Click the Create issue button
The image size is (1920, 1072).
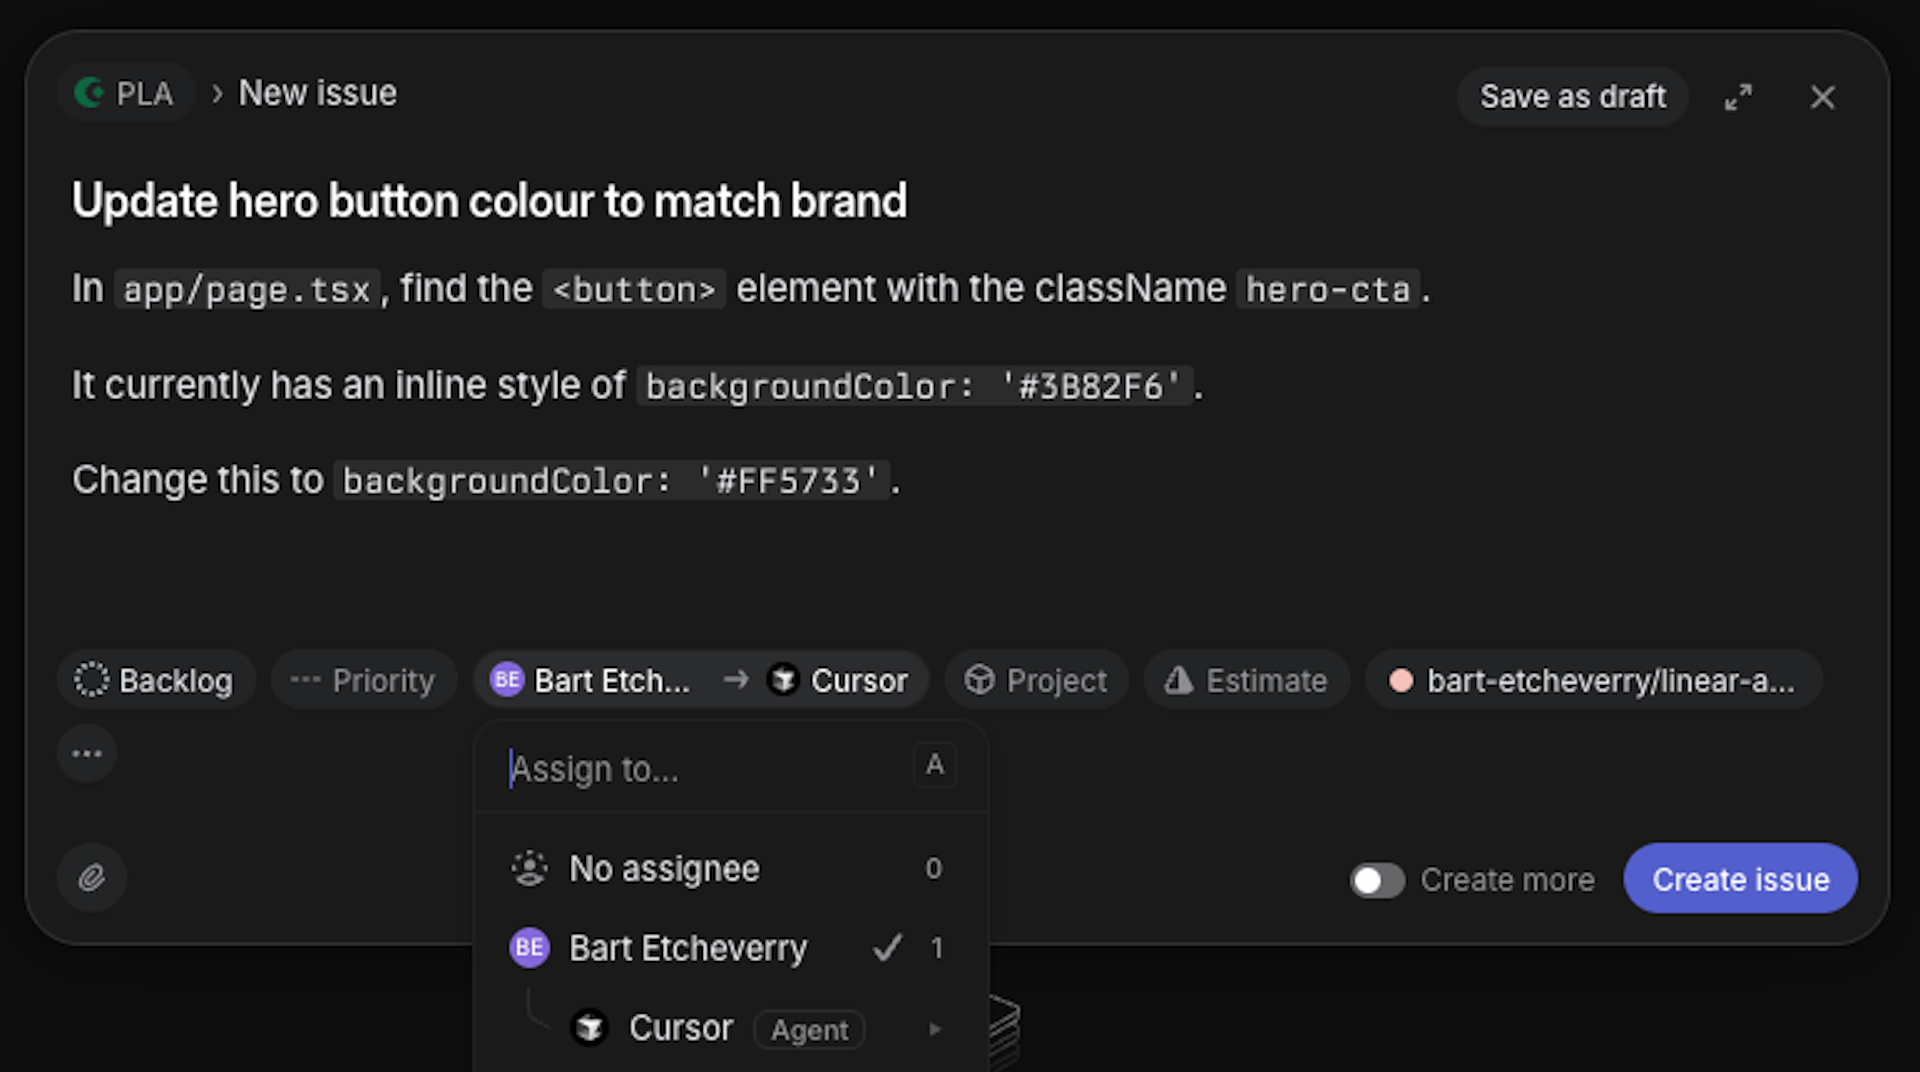[1740, 879]
